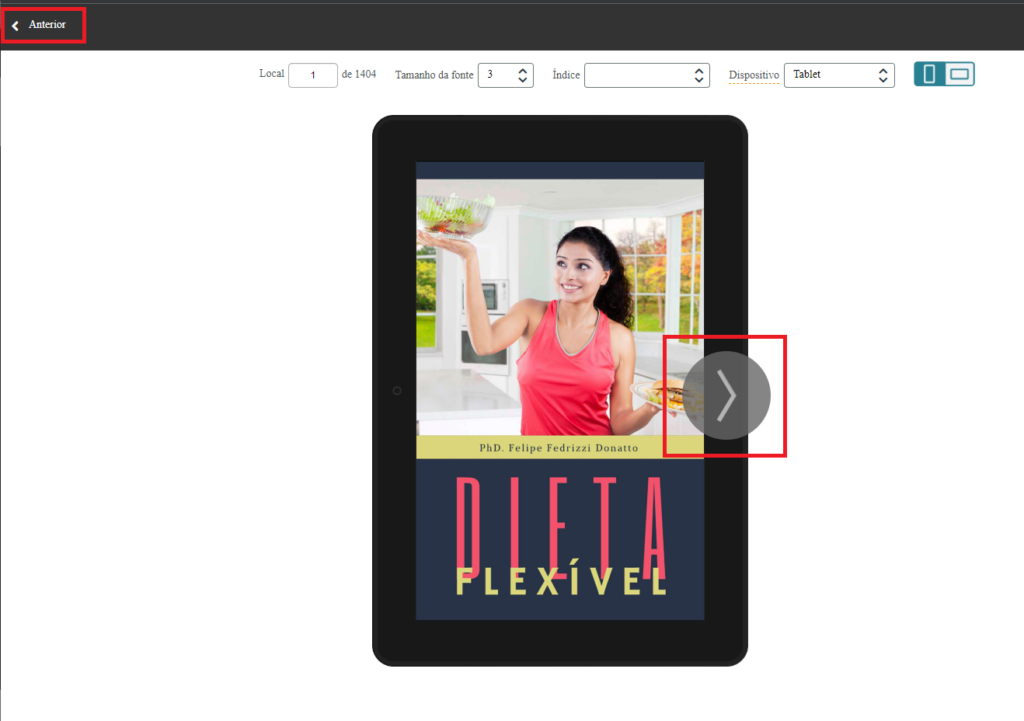Click the Local page number field

pos(313,75)
